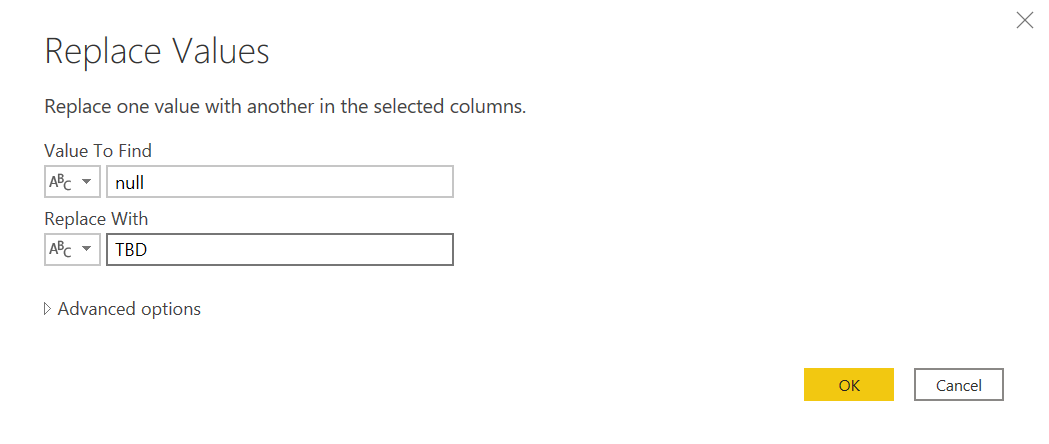Click the ABC type icon for Value To Find
This screenshot has height=444, width=1049.
point(60,182)
